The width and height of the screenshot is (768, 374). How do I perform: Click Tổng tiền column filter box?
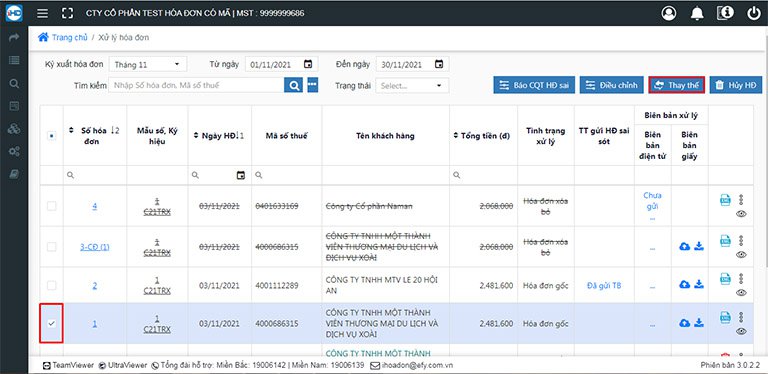tap(483, 175)
